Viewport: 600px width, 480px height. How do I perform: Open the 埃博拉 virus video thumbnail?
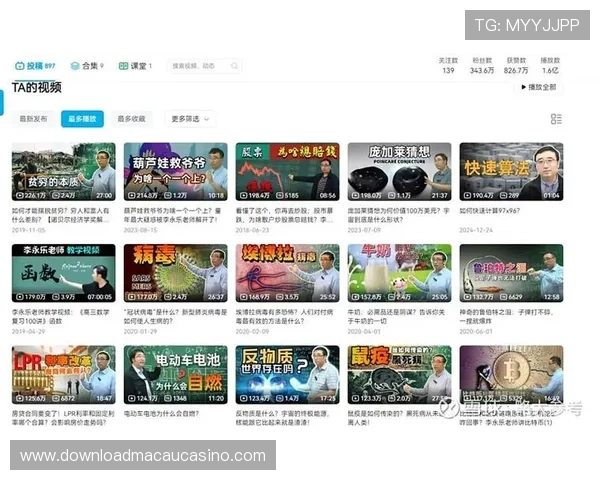click(x=287, y=273)
